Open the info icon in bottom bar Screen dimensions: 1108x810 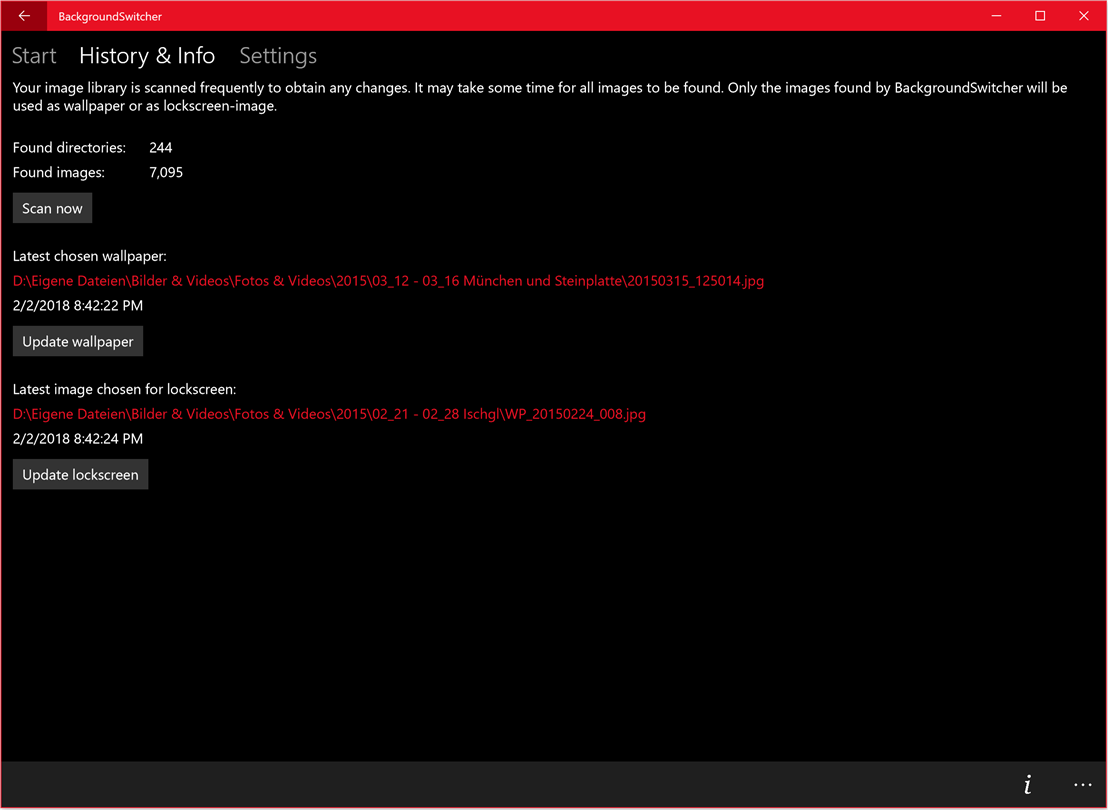tap(1027, 785)
